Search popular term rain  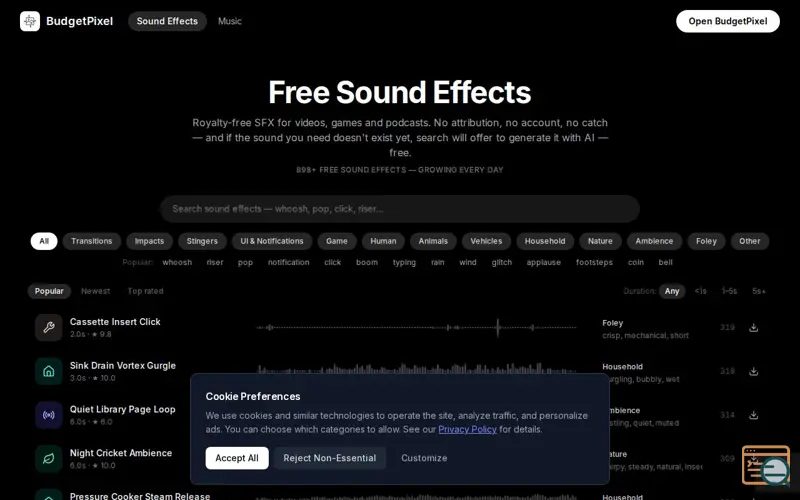coord(437,262)
